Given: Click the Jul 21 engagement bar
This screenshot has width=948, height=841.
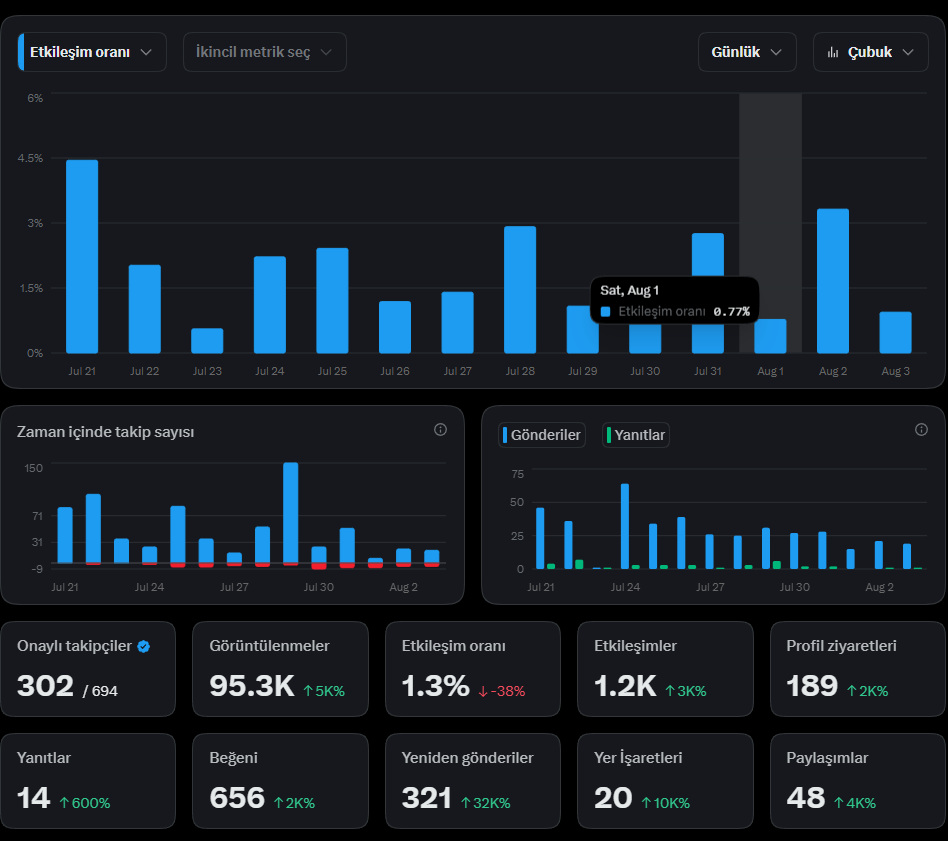Looking at the screenshot, I should 82,256.
